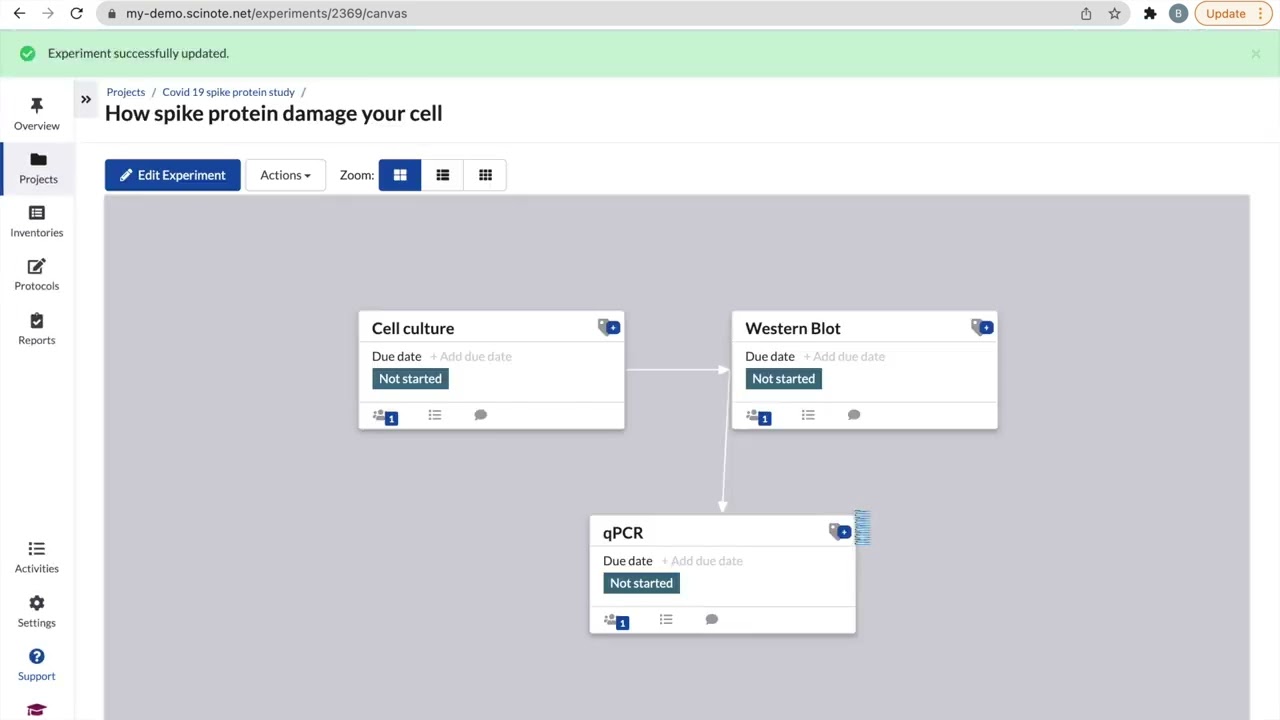Open Support help icon in sidebar

click(x=37, y=657)
